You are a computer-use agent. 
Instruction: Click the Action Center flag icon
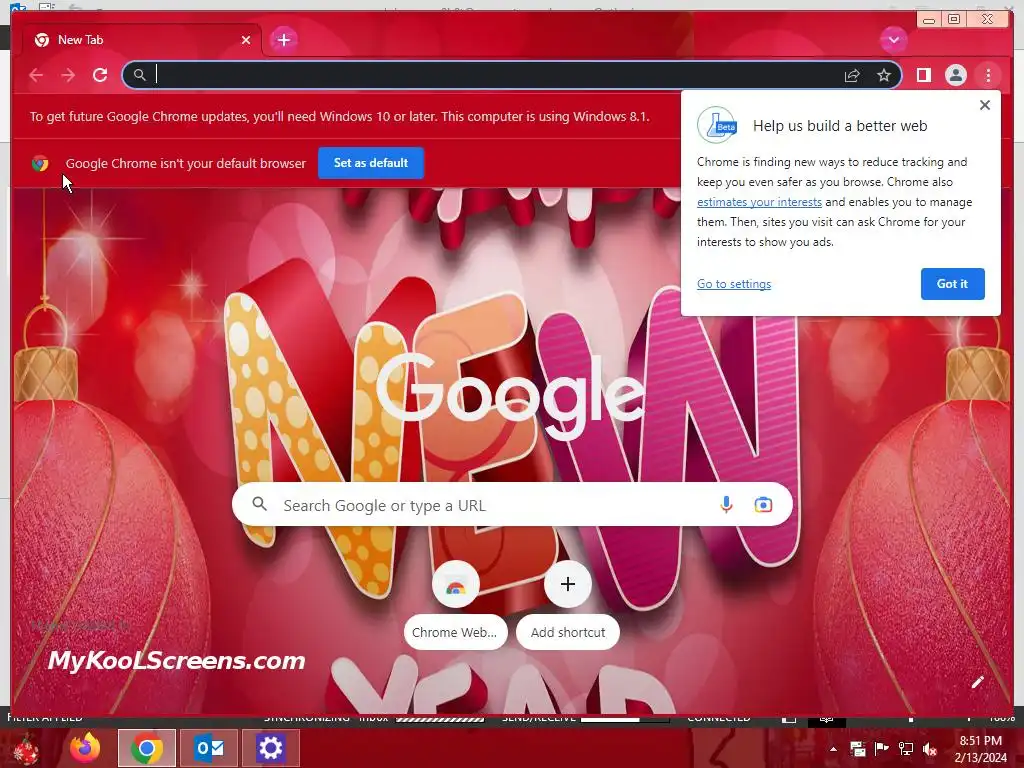(x=881, y=749)
